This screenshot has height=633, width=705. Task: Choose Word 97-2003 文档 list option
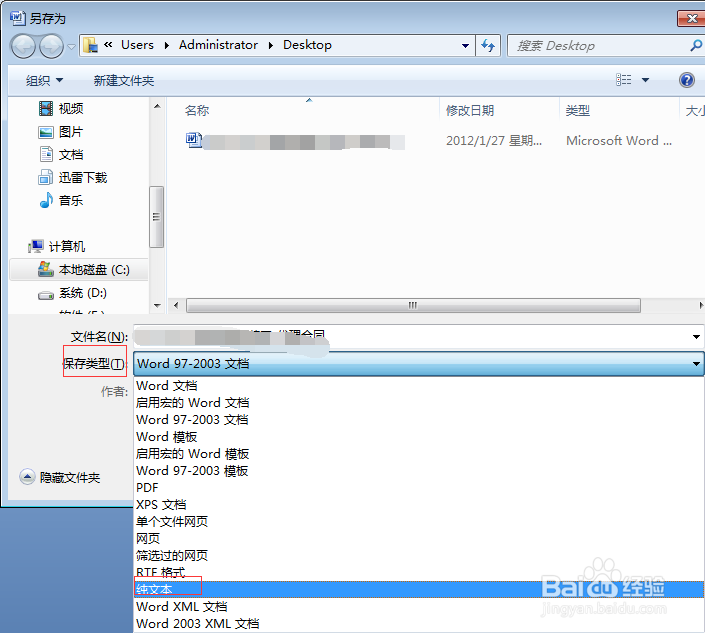pyautogui.click(x=419, y=420)
